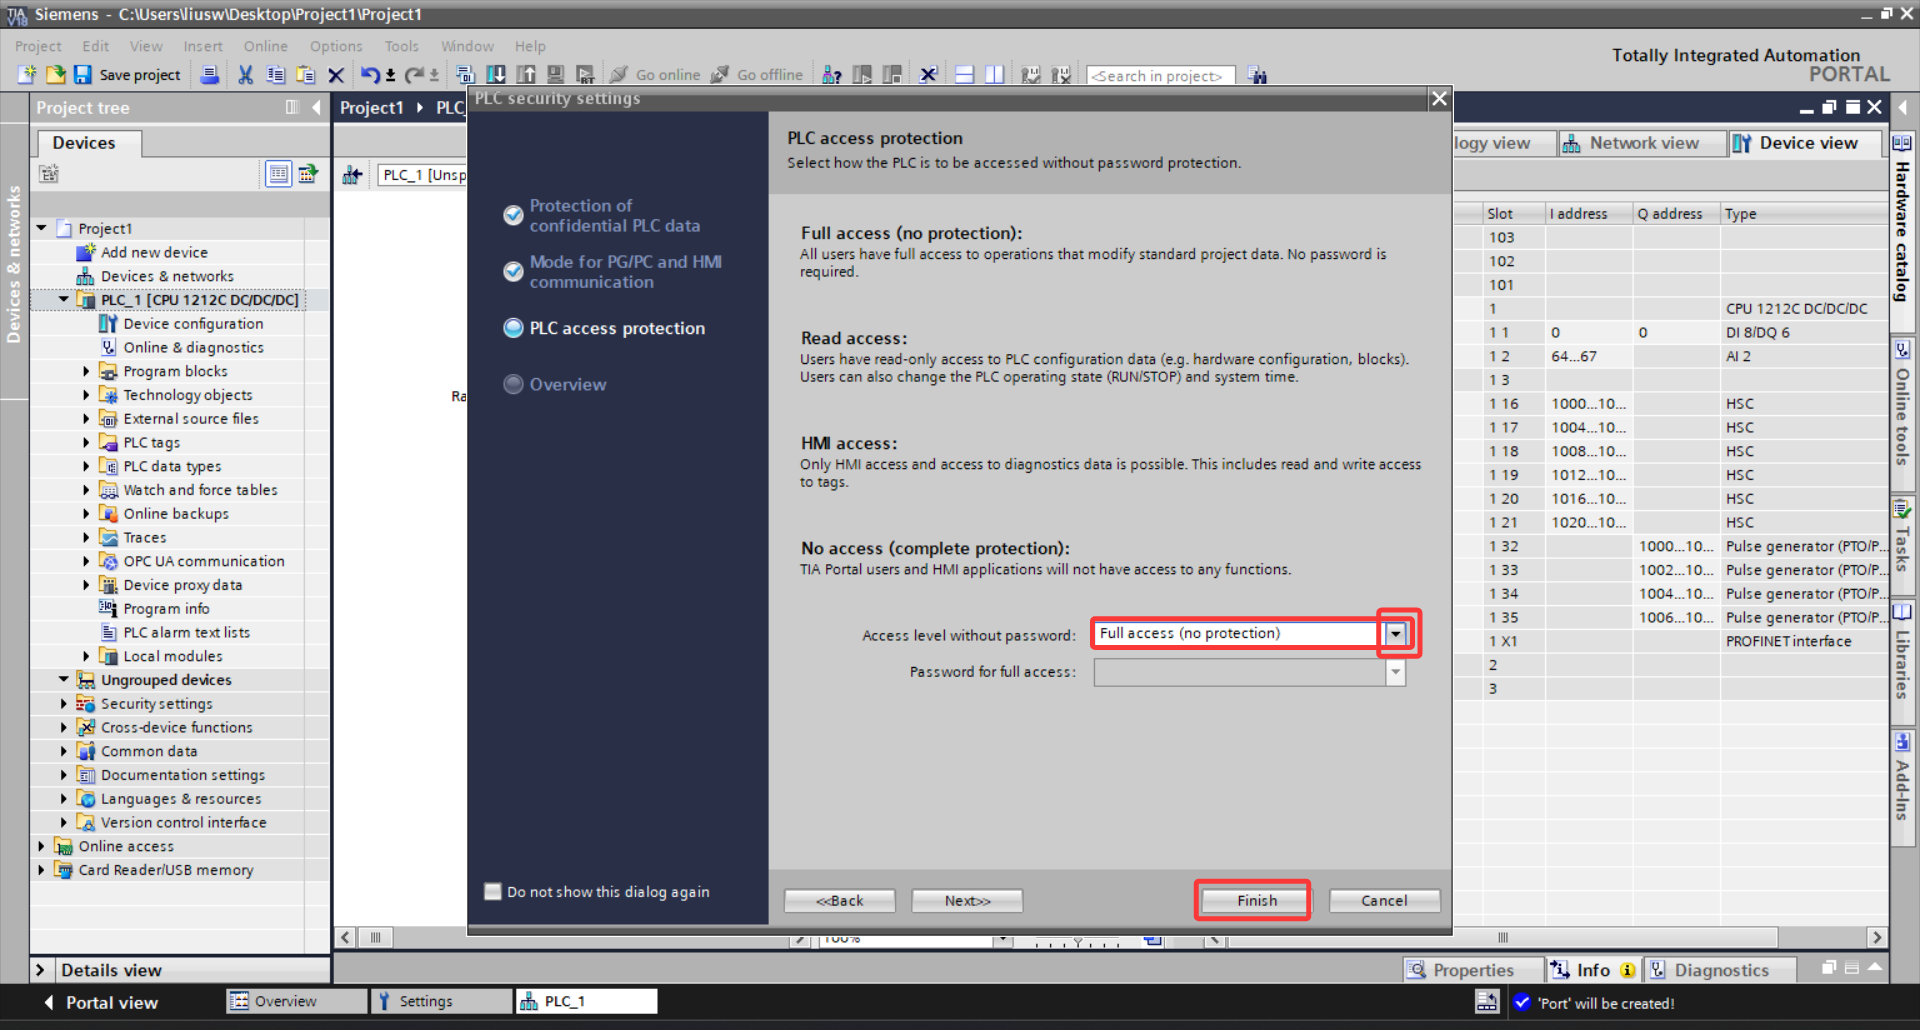Viewport: 1920px width, 1030px height.
Task: Click the Split editor horizontally icon
Action: click(965, 74)
